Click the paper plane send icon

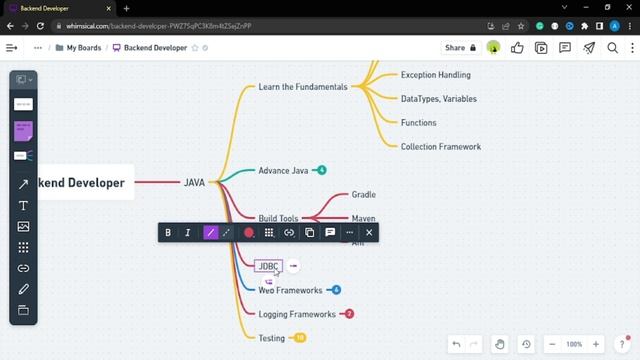point(589,48)
